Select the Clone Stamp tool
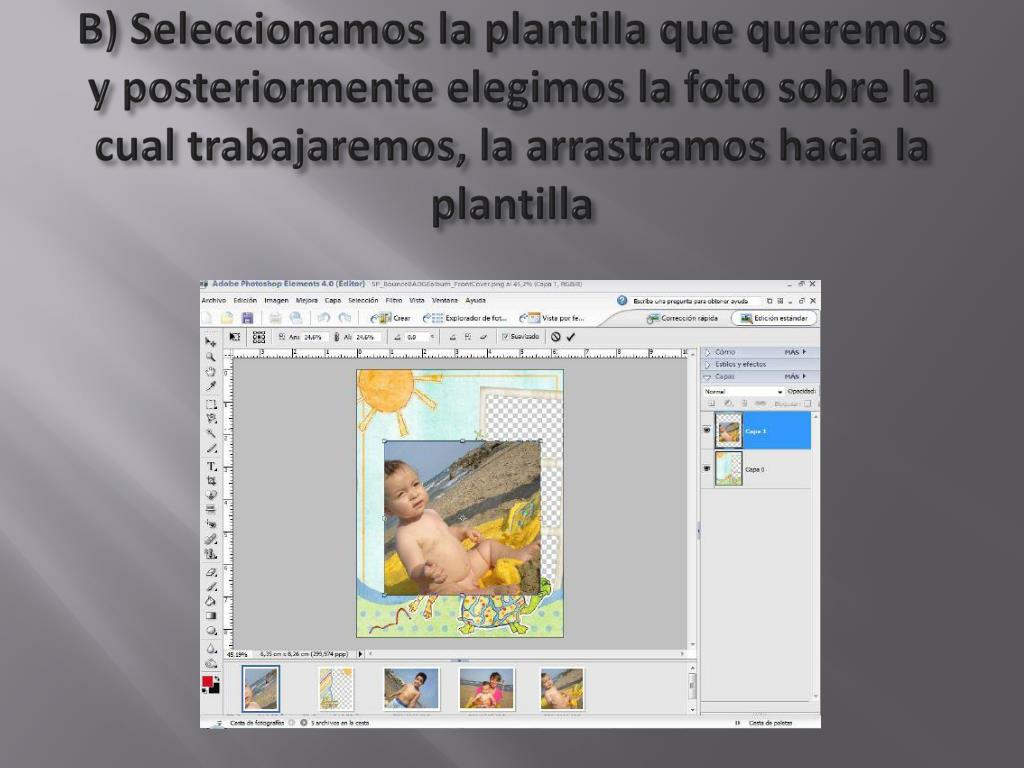This screenshot has width=1024, height=768. coord(210,554)
